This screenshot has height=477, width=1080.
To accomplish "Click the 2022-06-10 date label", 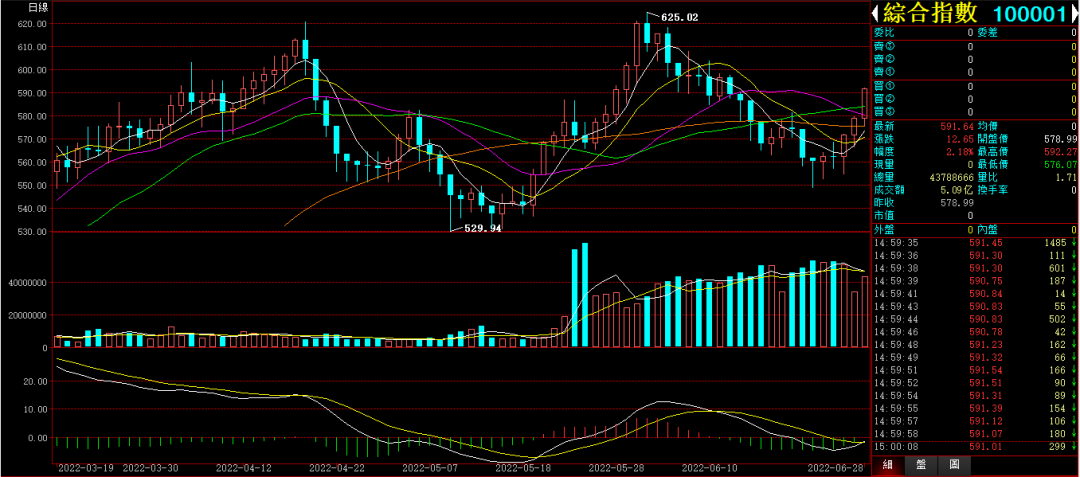I will (x=709, y=467).
